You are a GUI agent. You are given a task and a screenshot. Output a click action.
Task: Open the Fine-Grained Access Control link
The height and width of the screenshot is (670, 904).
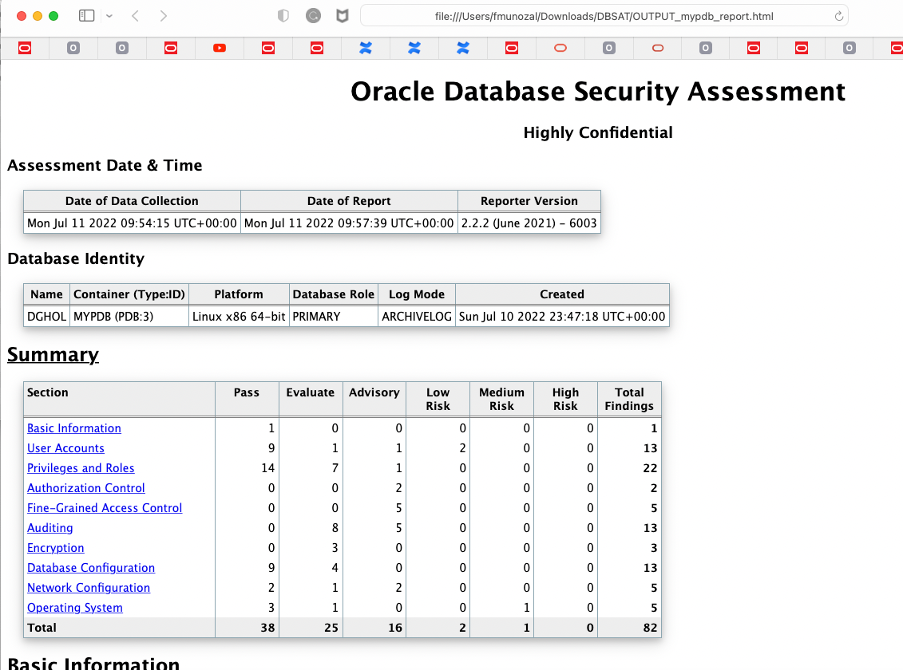click(x=104, y=508)
